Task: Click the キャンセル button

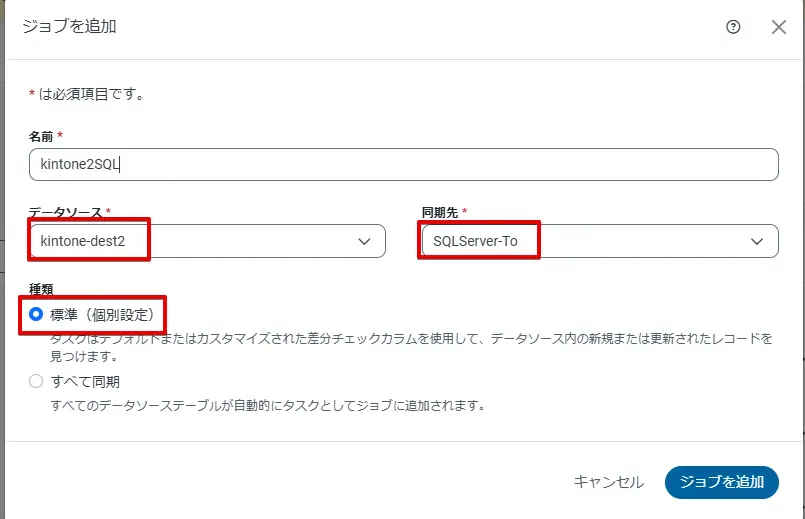Action: 608,482
